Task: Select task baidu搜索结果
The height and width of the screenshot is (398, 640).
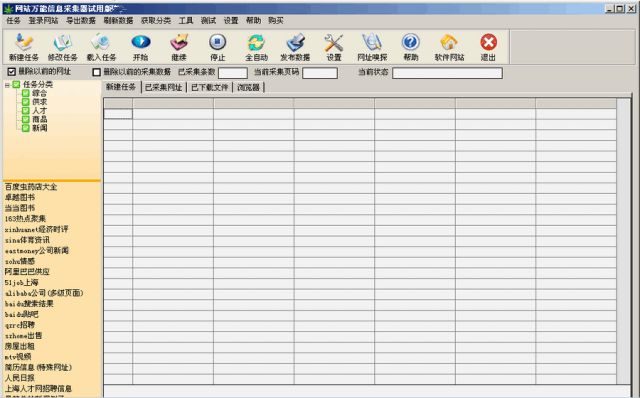Action: pyautogui.click(x=29, y=304)
